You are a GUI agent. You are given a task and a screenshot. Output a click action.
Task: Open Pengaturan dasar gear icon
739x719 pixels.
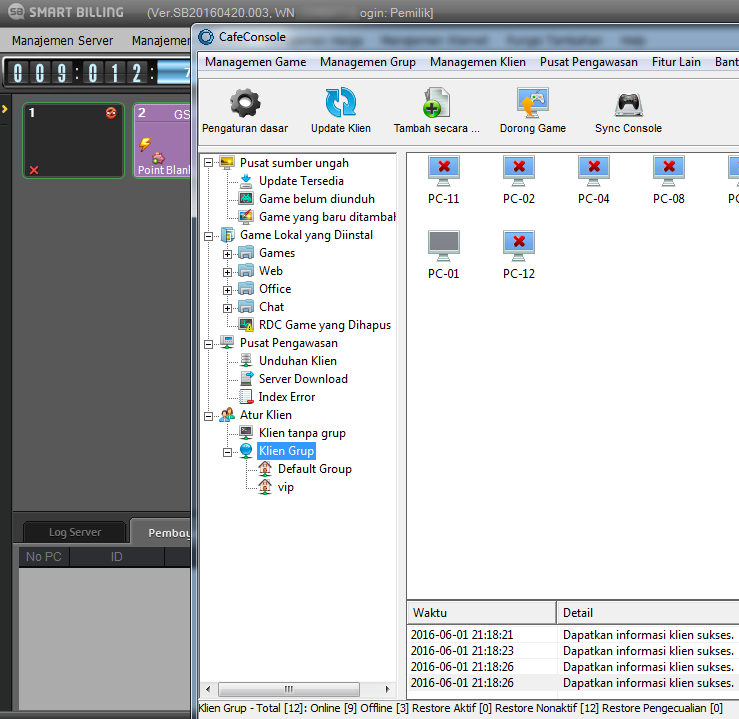(245, 103)
